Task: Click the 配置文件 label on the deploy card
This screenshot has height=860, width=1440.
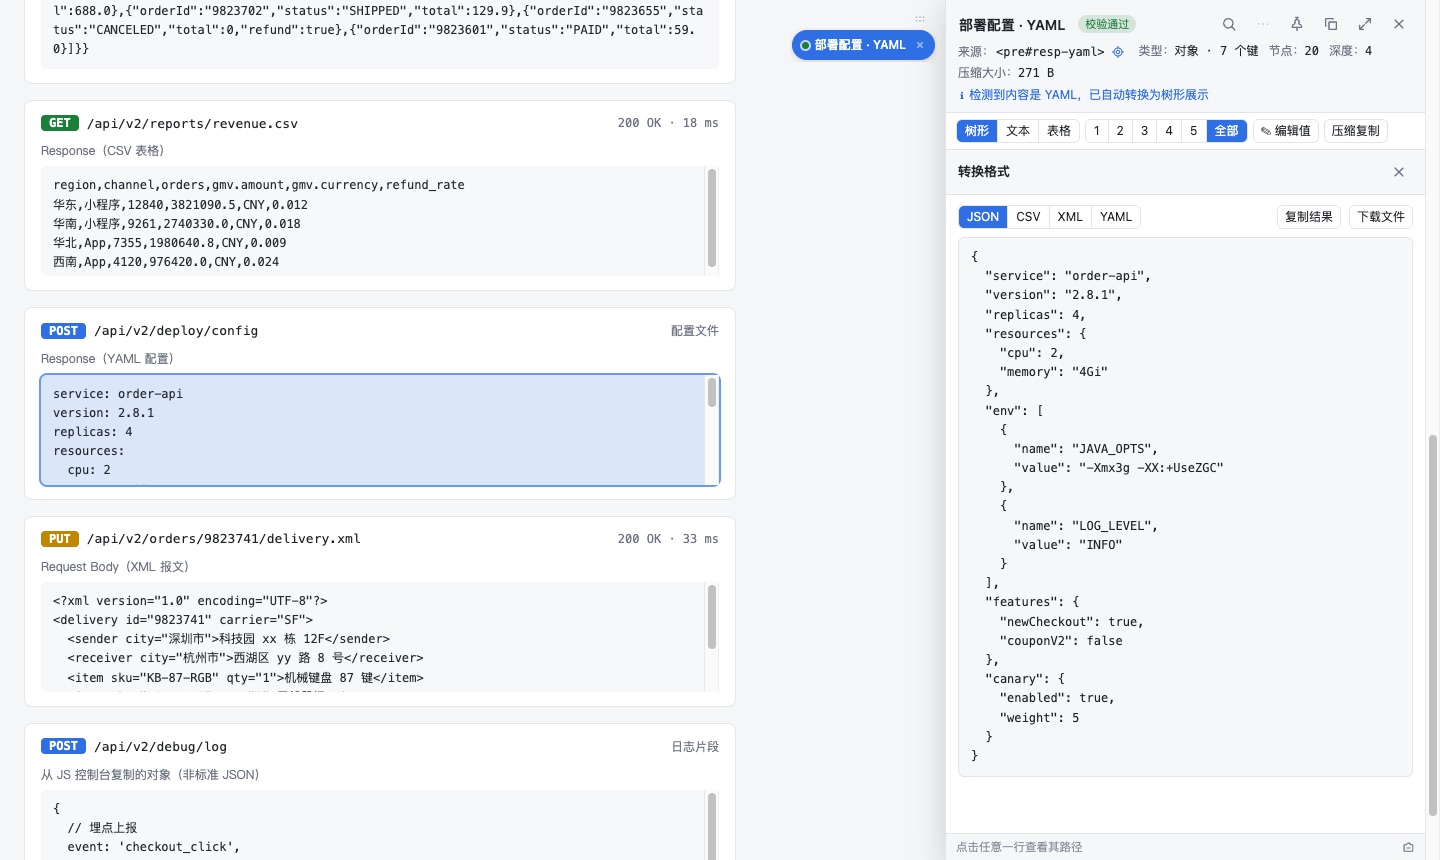Action: [x=695, y=331]
